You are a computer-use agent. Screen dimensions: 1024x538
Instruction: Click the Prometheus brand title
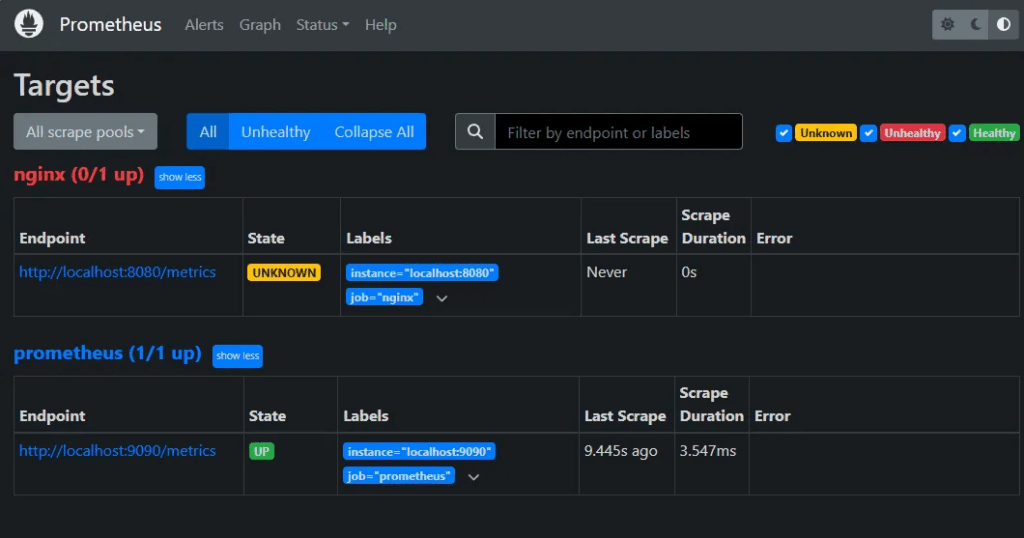click(x=110, y=25)
